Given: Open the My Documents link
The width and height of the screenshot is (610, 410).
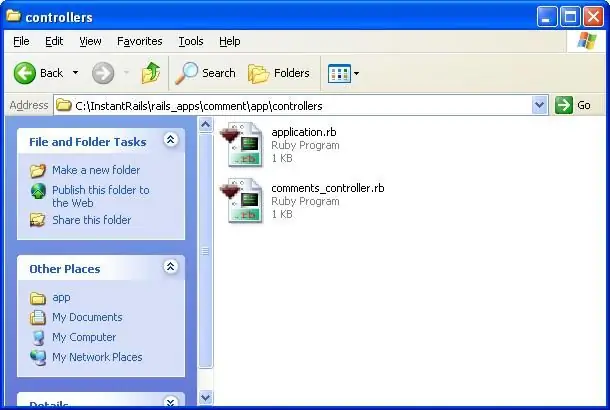Looking at the screenshot, I should (x=87, y=317).
